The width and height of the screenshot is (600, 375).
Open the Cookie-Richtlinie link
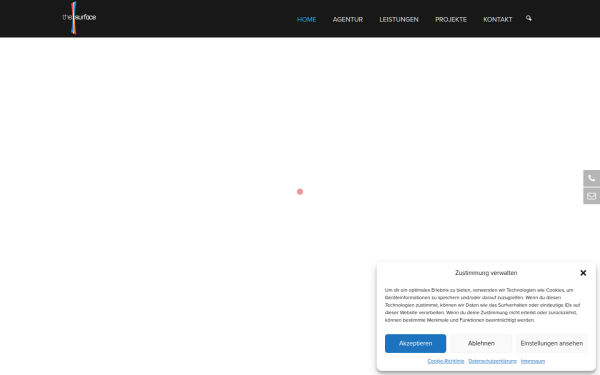[446, 361]
